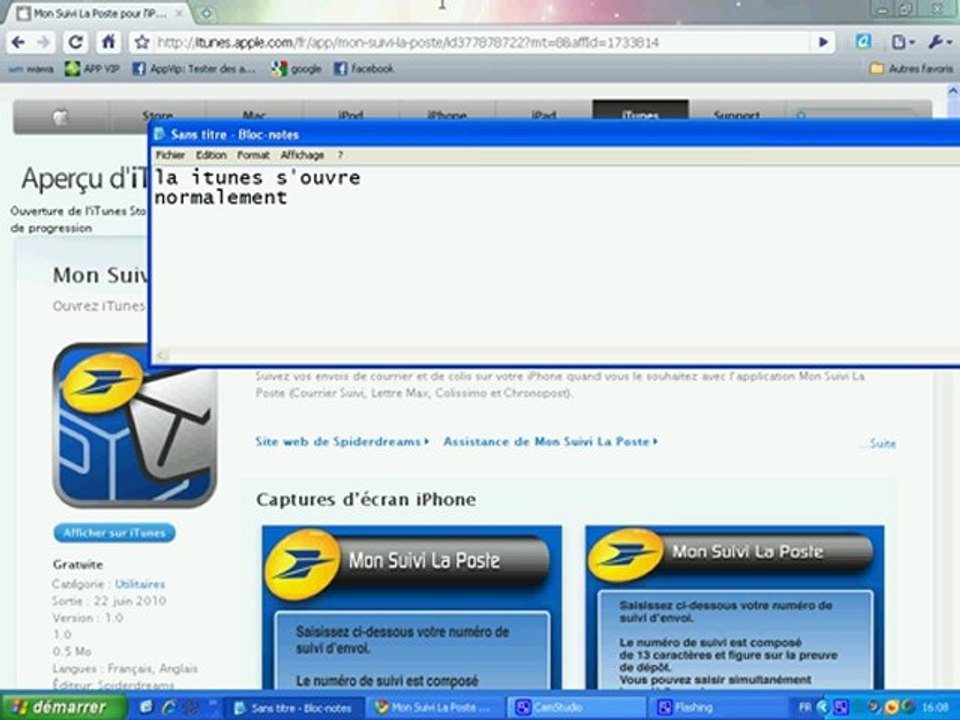The image size is (960, 720).
Task: Switch to Sans titre - Bloc-notes in taskbar
Action: [x=293, y=708]
